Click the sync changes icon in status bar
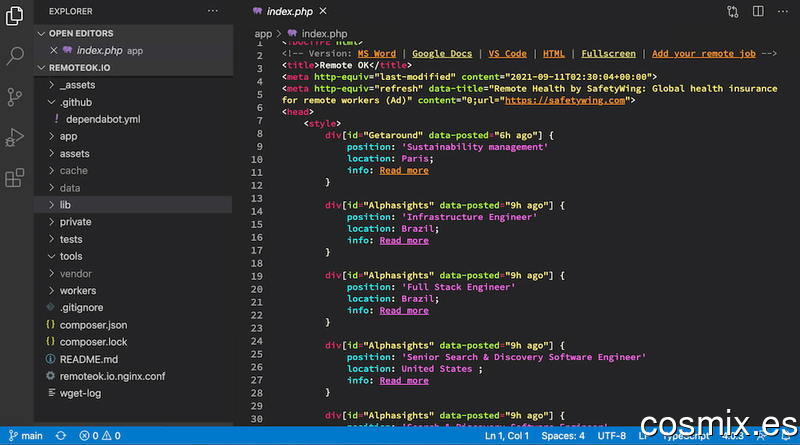 click(61, 436)
